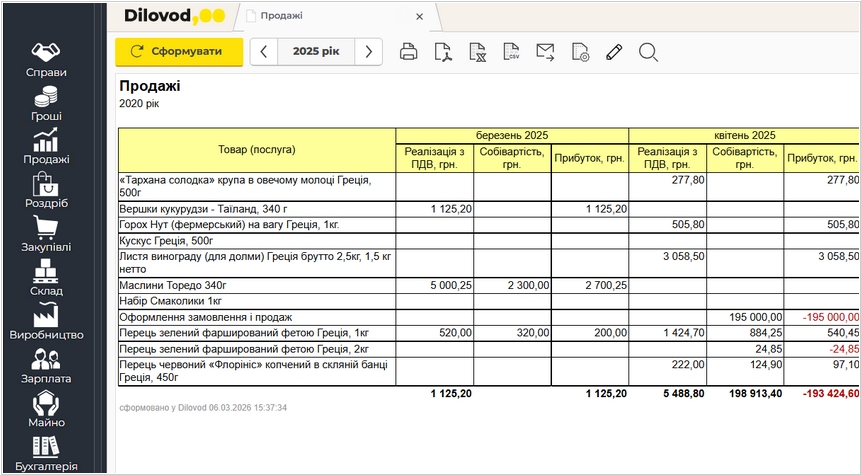Screen dimensions: 861x475
Task: Send the report by email
Action: [545, 52]
